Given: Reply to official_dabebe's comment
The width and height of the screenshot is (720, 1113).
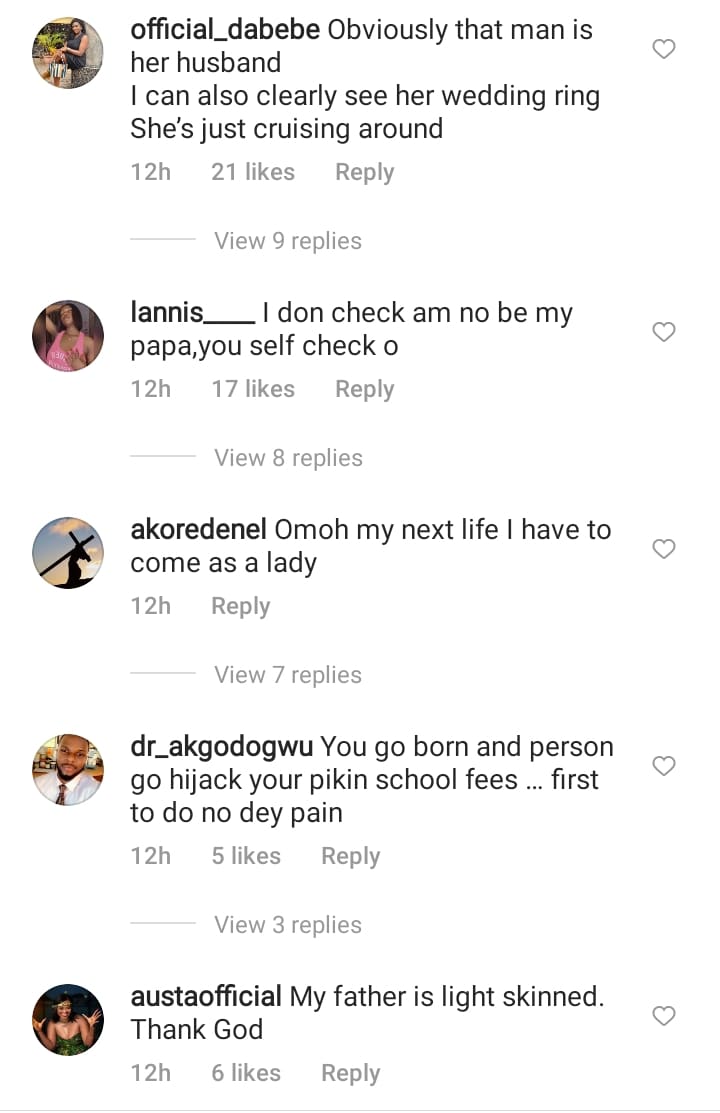Looking at the screenshot, I should (364, 172).
